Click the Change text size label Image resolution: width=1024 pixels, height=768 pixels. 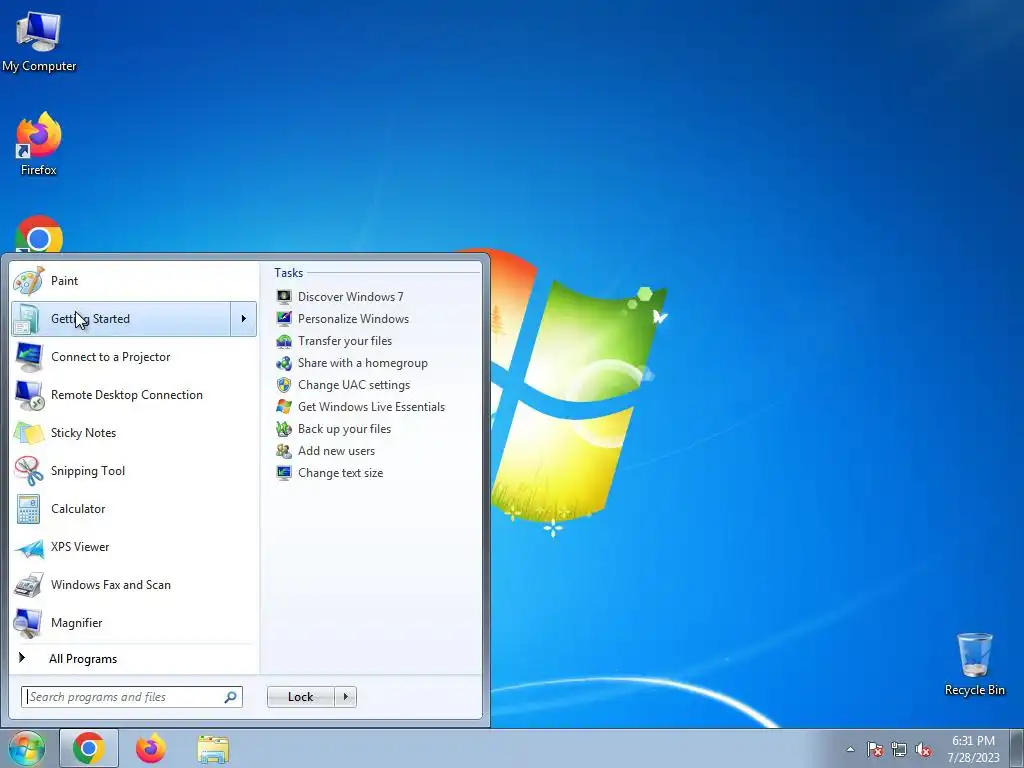pyautogui.click(x=340, y=473)
